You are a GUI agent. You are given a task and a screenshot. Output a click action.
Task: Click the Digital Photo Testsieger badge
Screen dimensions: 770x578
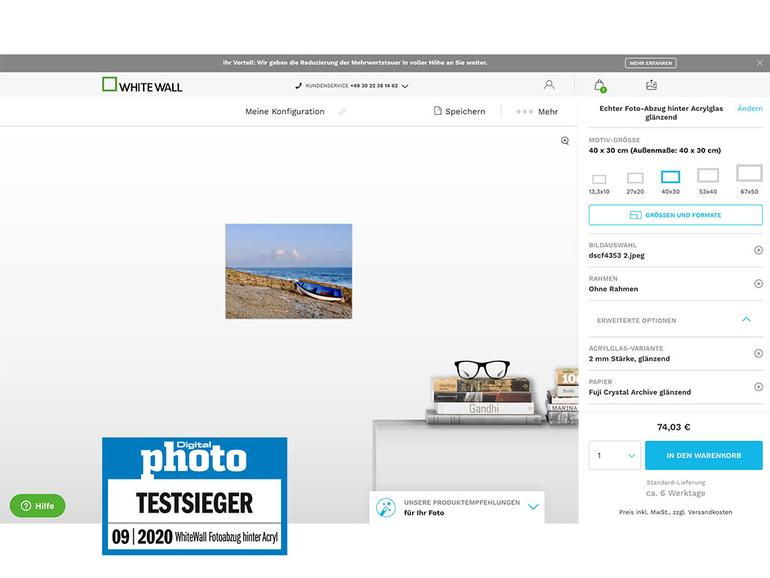point(194,496)
